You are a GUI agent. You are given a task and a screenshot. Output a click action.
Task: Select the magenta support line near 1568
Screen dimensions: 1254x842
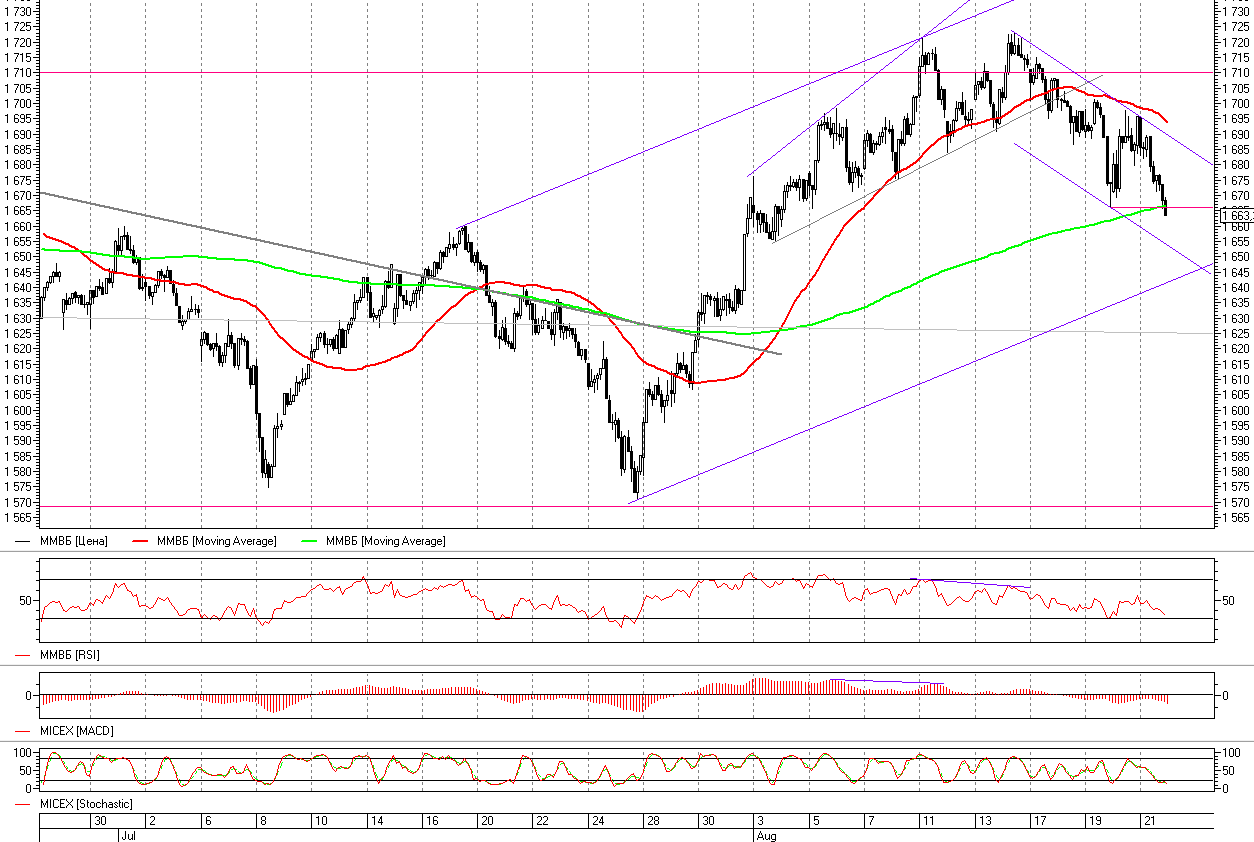[x=400, y=507]
